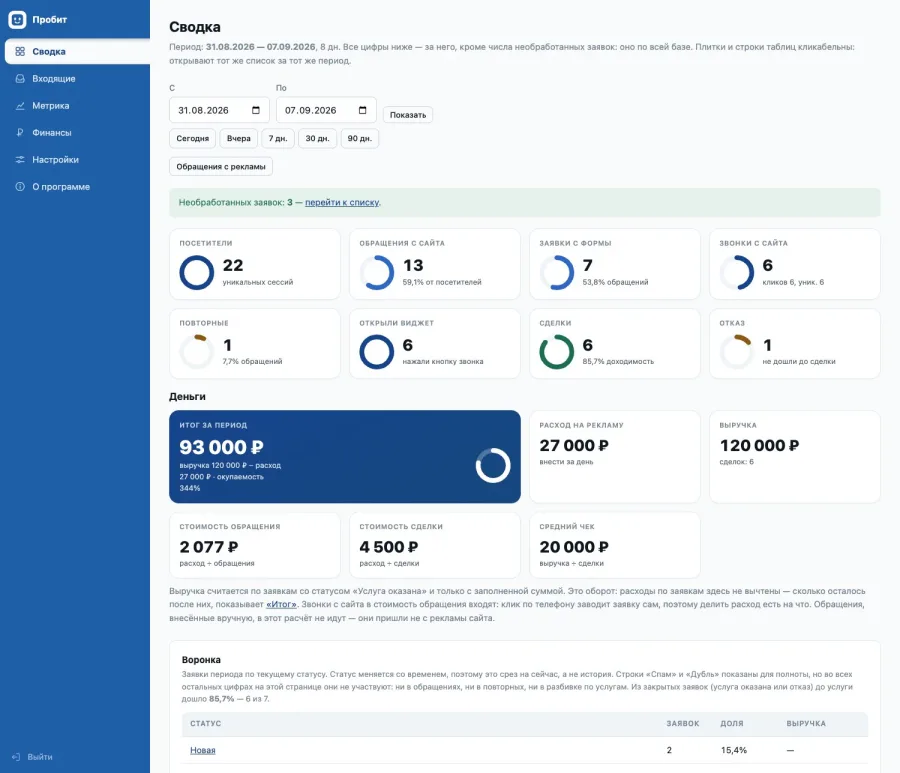Viewport: 900px width, 773px height.
Task: Follow the перейти к списку link
Action: pyautogui.click(x=342, y=203)
